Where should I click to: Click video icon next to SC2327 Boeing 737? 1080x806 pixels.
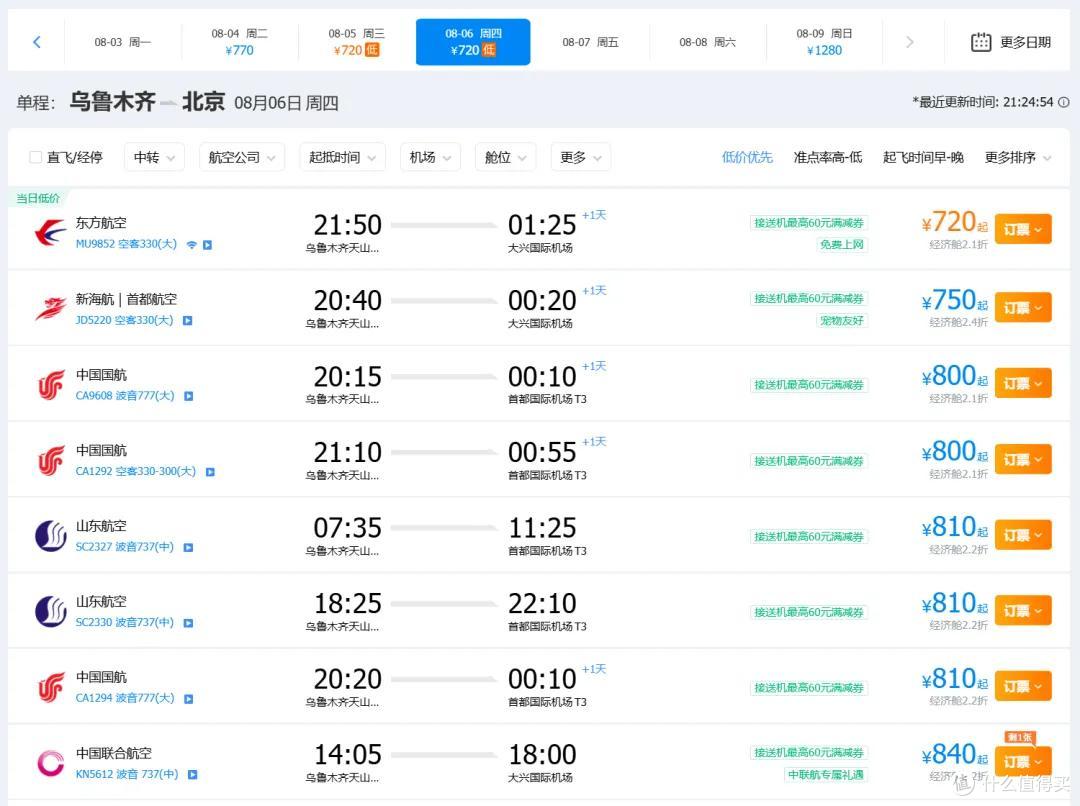[x=188, y=548]
